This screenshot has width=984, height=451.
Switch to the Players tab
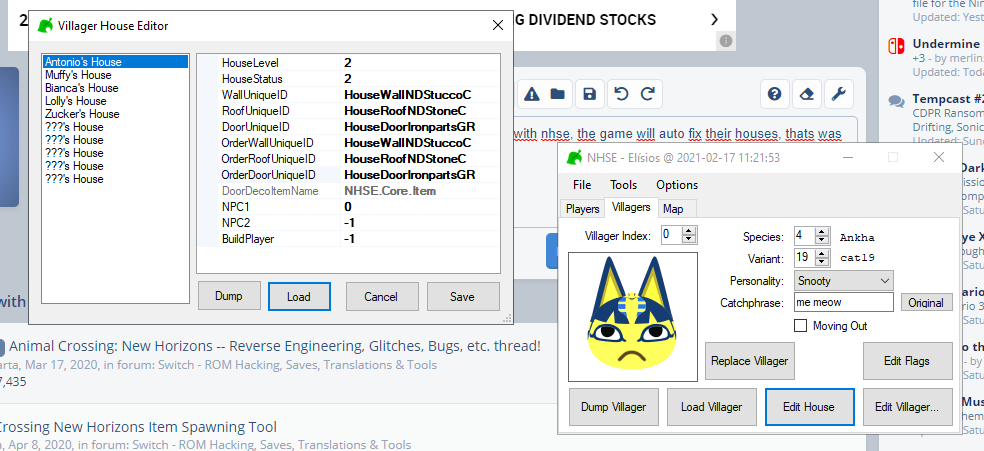[582, 209]
